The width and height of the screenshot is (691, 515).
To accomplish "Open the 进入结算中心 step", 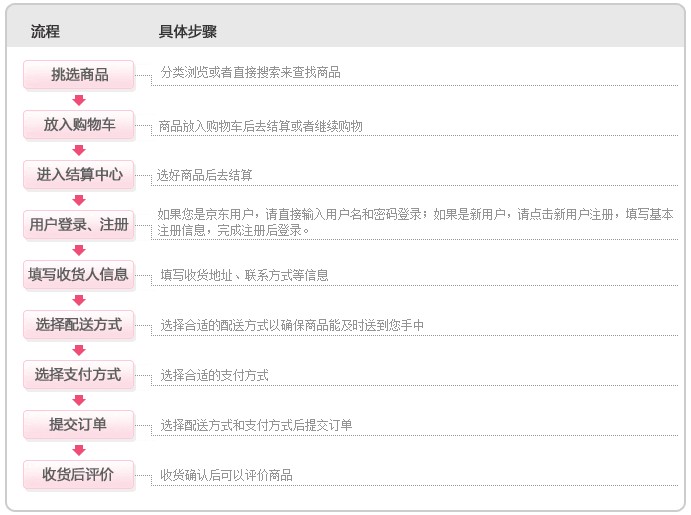I will [x=79, y=174].
